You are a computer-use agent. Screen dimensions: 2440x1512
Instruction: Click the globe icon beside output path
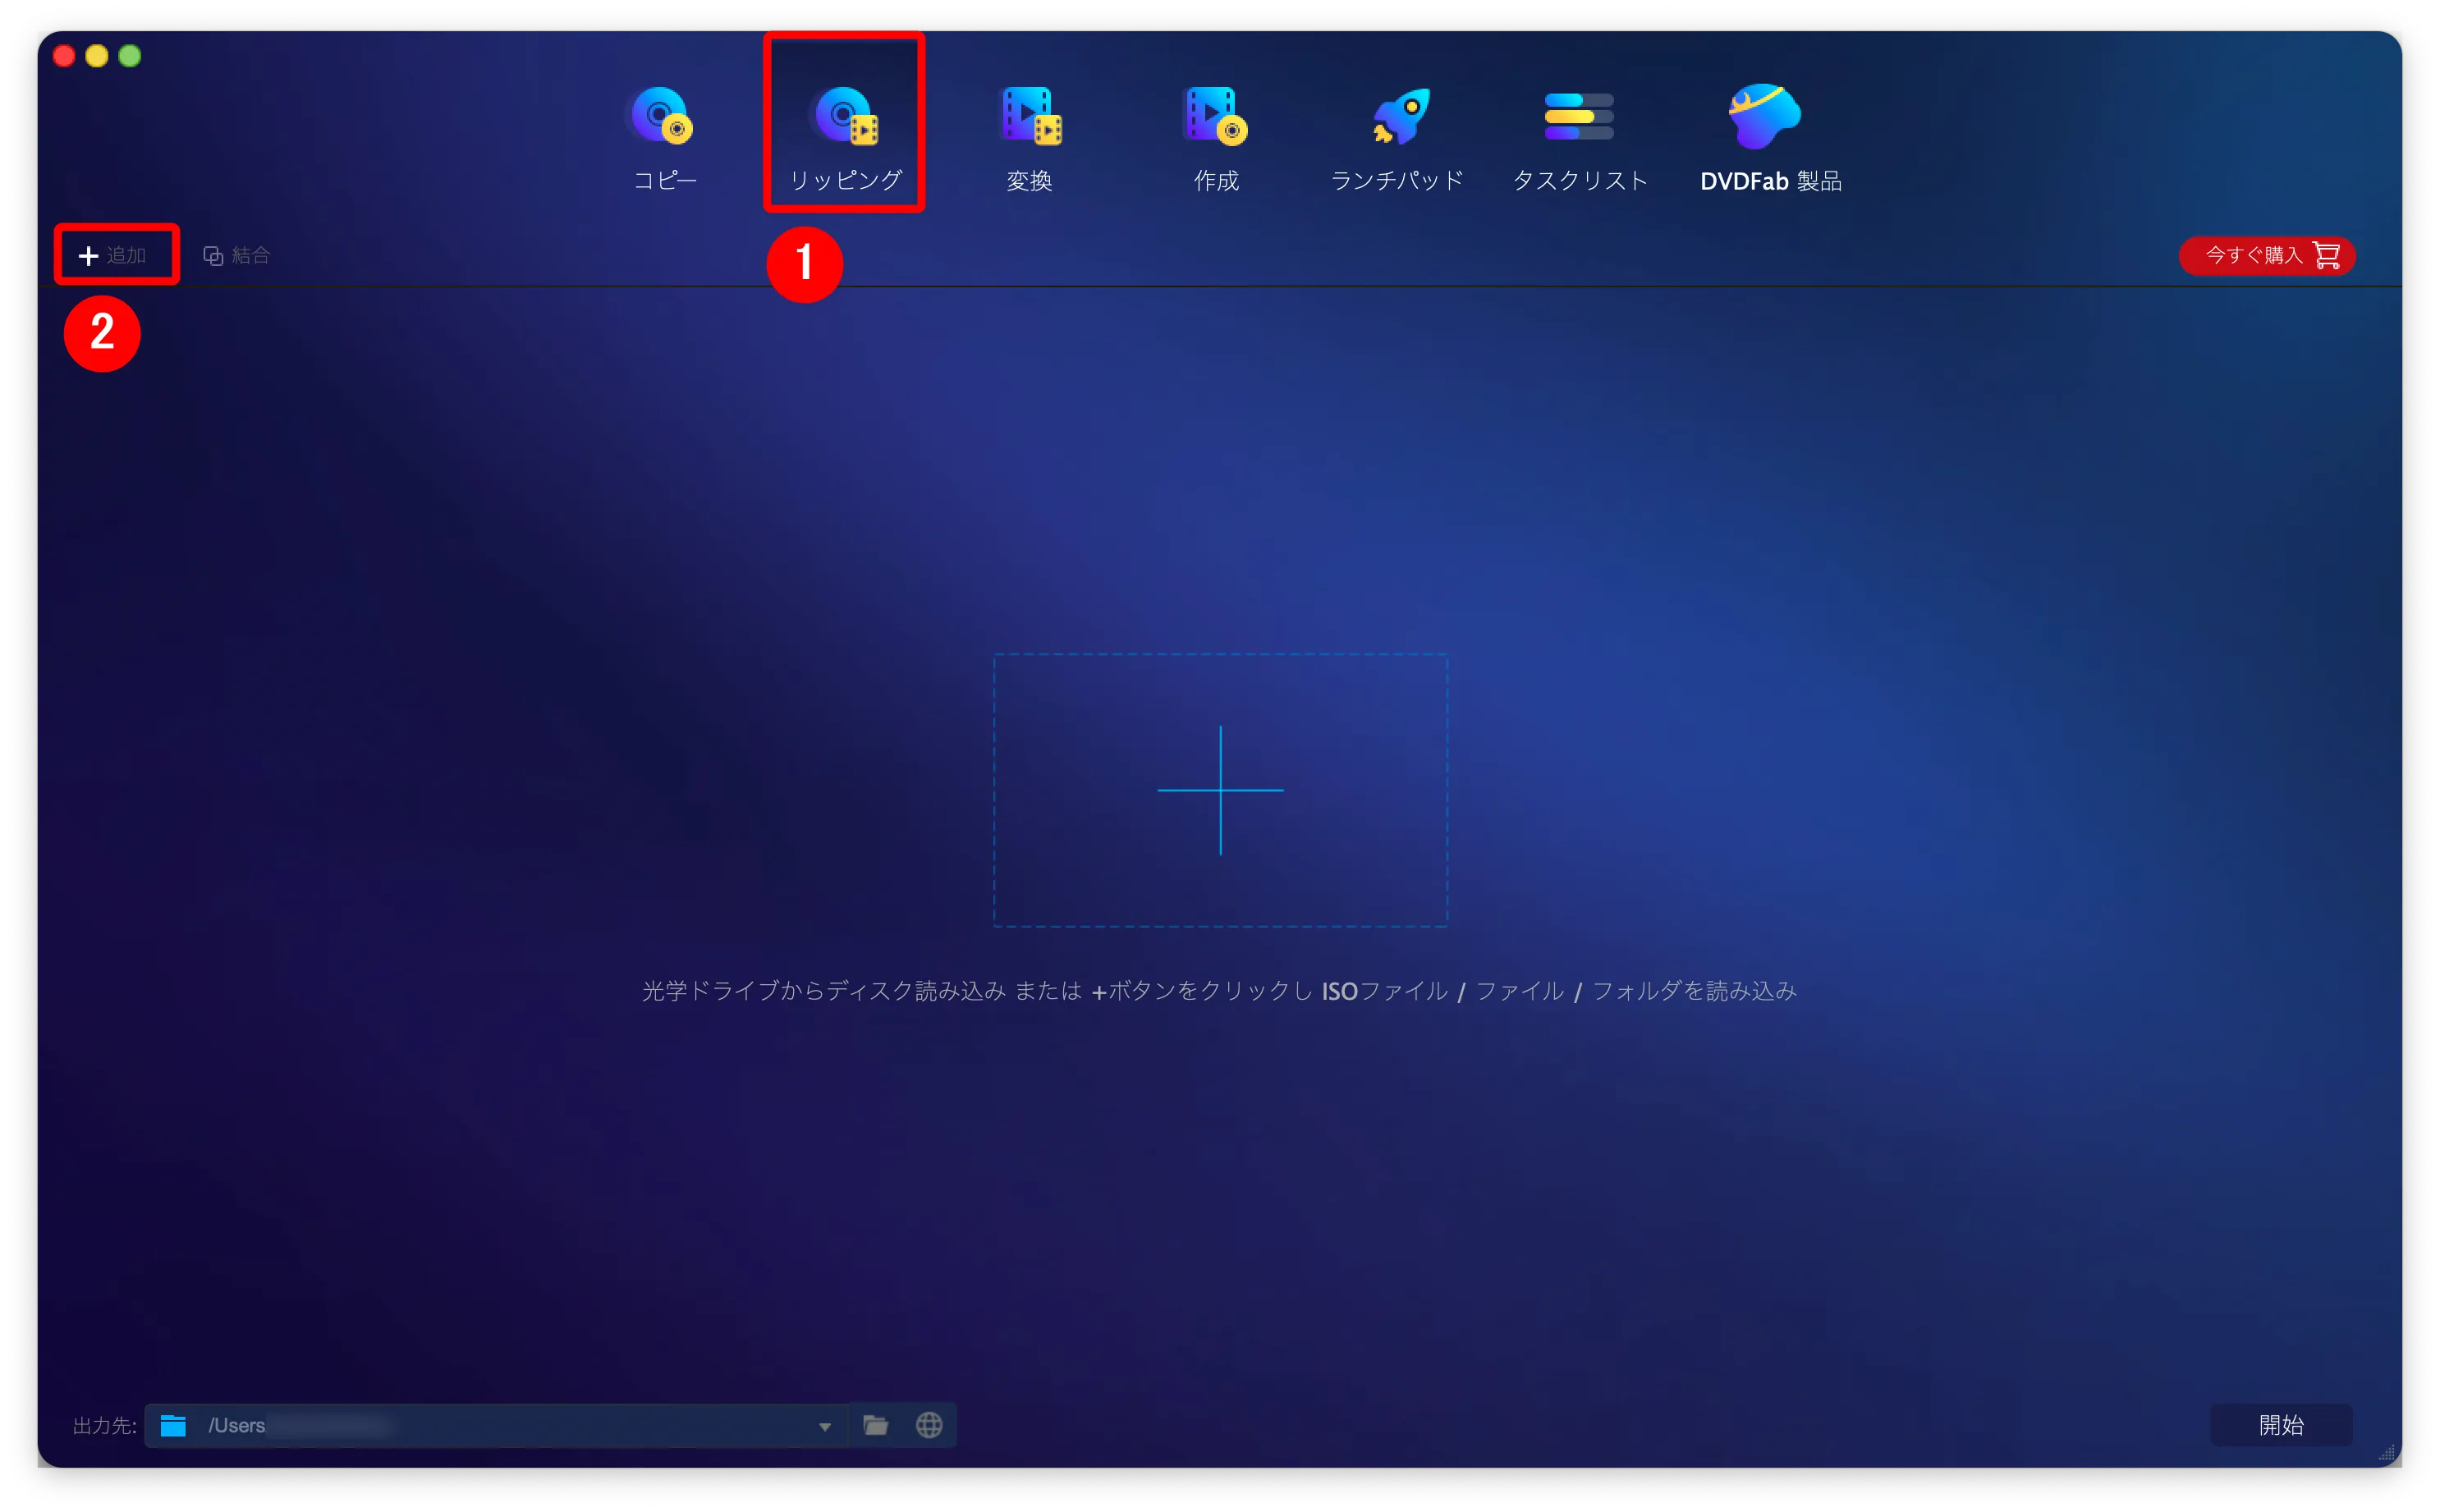(929, 1426)
